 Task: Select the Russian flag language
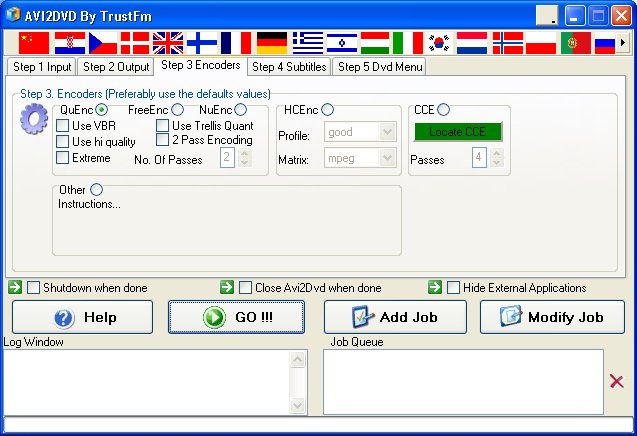pyautogui.click(x=605, y=43)
